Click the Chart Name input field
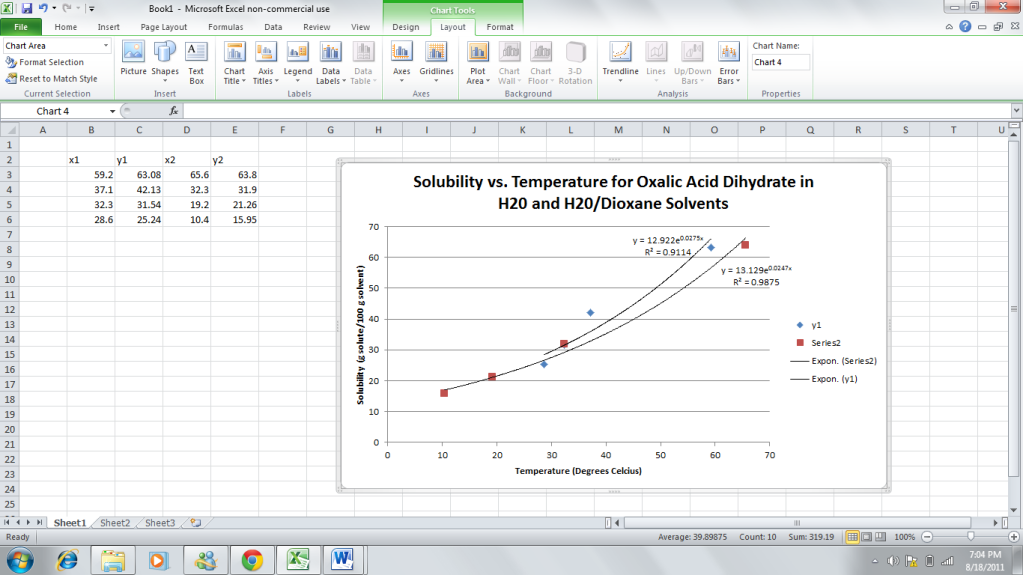1023x575 pixels. 780,62
